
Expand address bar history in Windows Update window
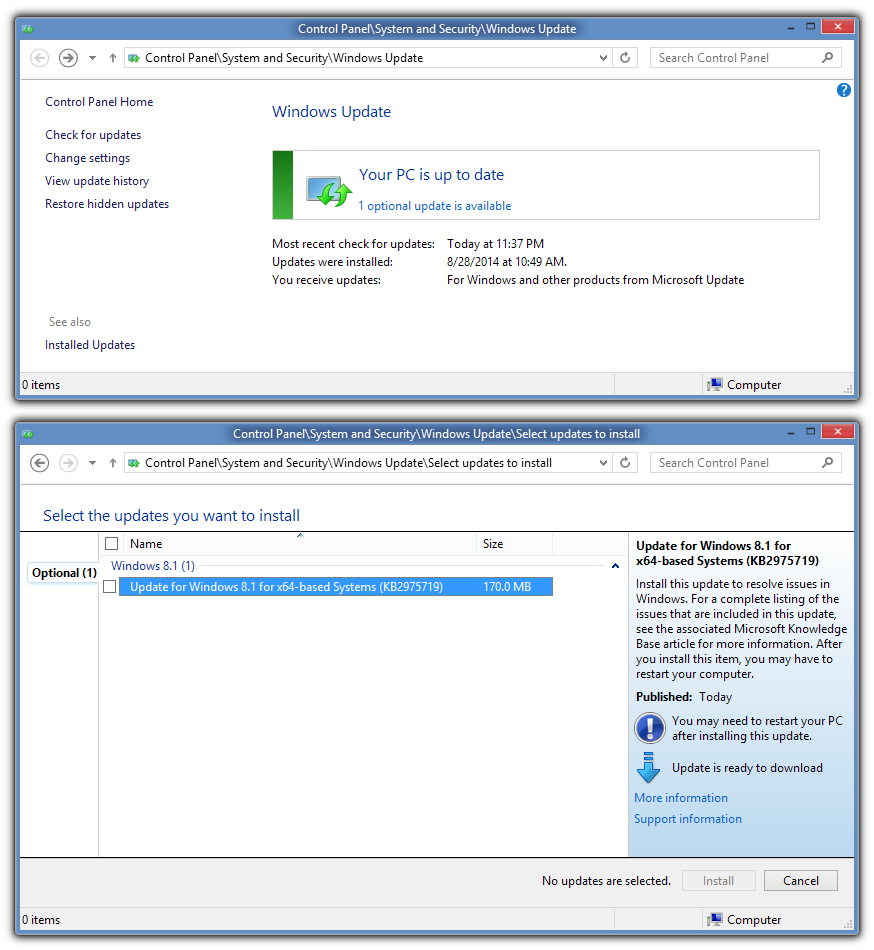pyautogui.click(x=603, y=58)
